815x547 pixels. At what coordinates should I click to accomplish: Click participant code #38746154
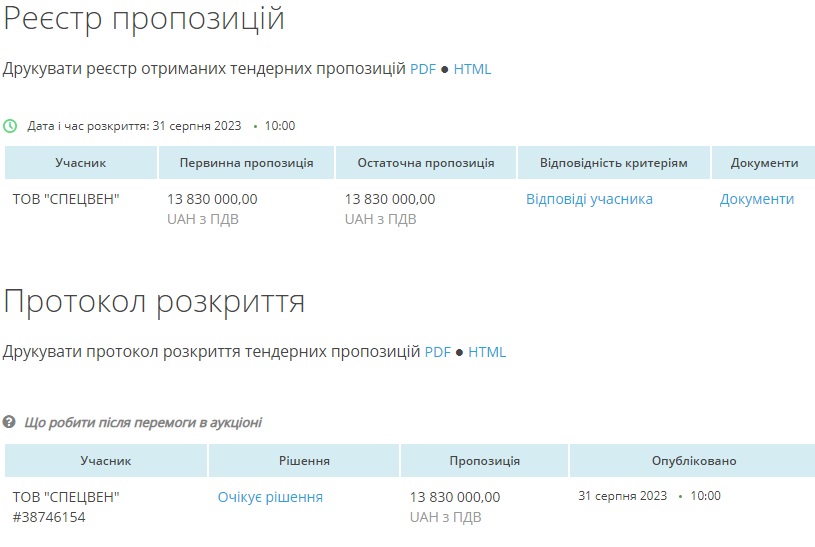pyautogui.click(x=49, y=517)
